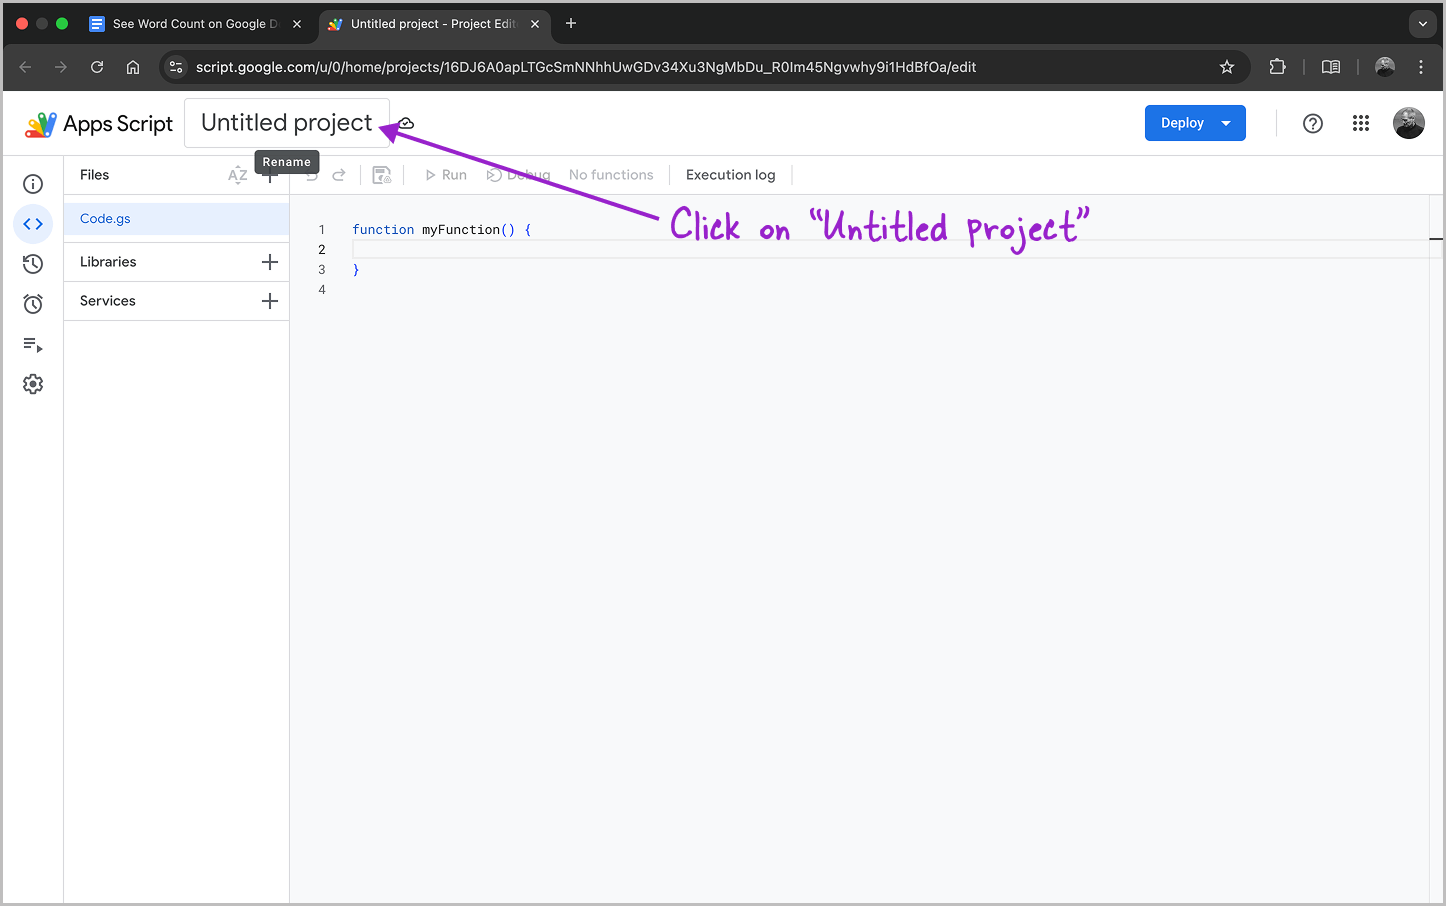The width and height of the screenshot is (1446, 906).
Task: Open Executions from the sidebar list icon
Action: [32, 345]
